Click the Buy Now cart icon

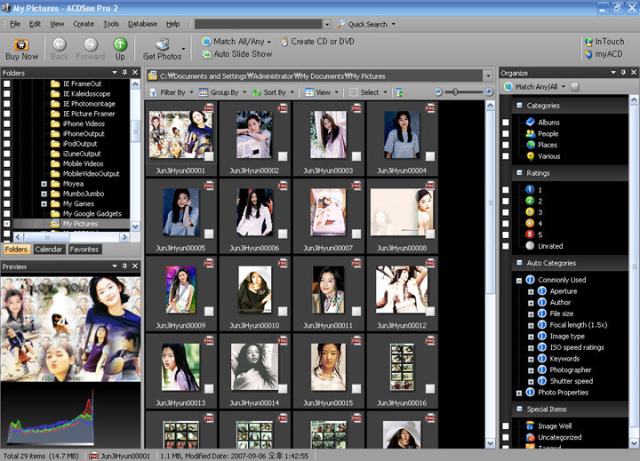[21, 45]
